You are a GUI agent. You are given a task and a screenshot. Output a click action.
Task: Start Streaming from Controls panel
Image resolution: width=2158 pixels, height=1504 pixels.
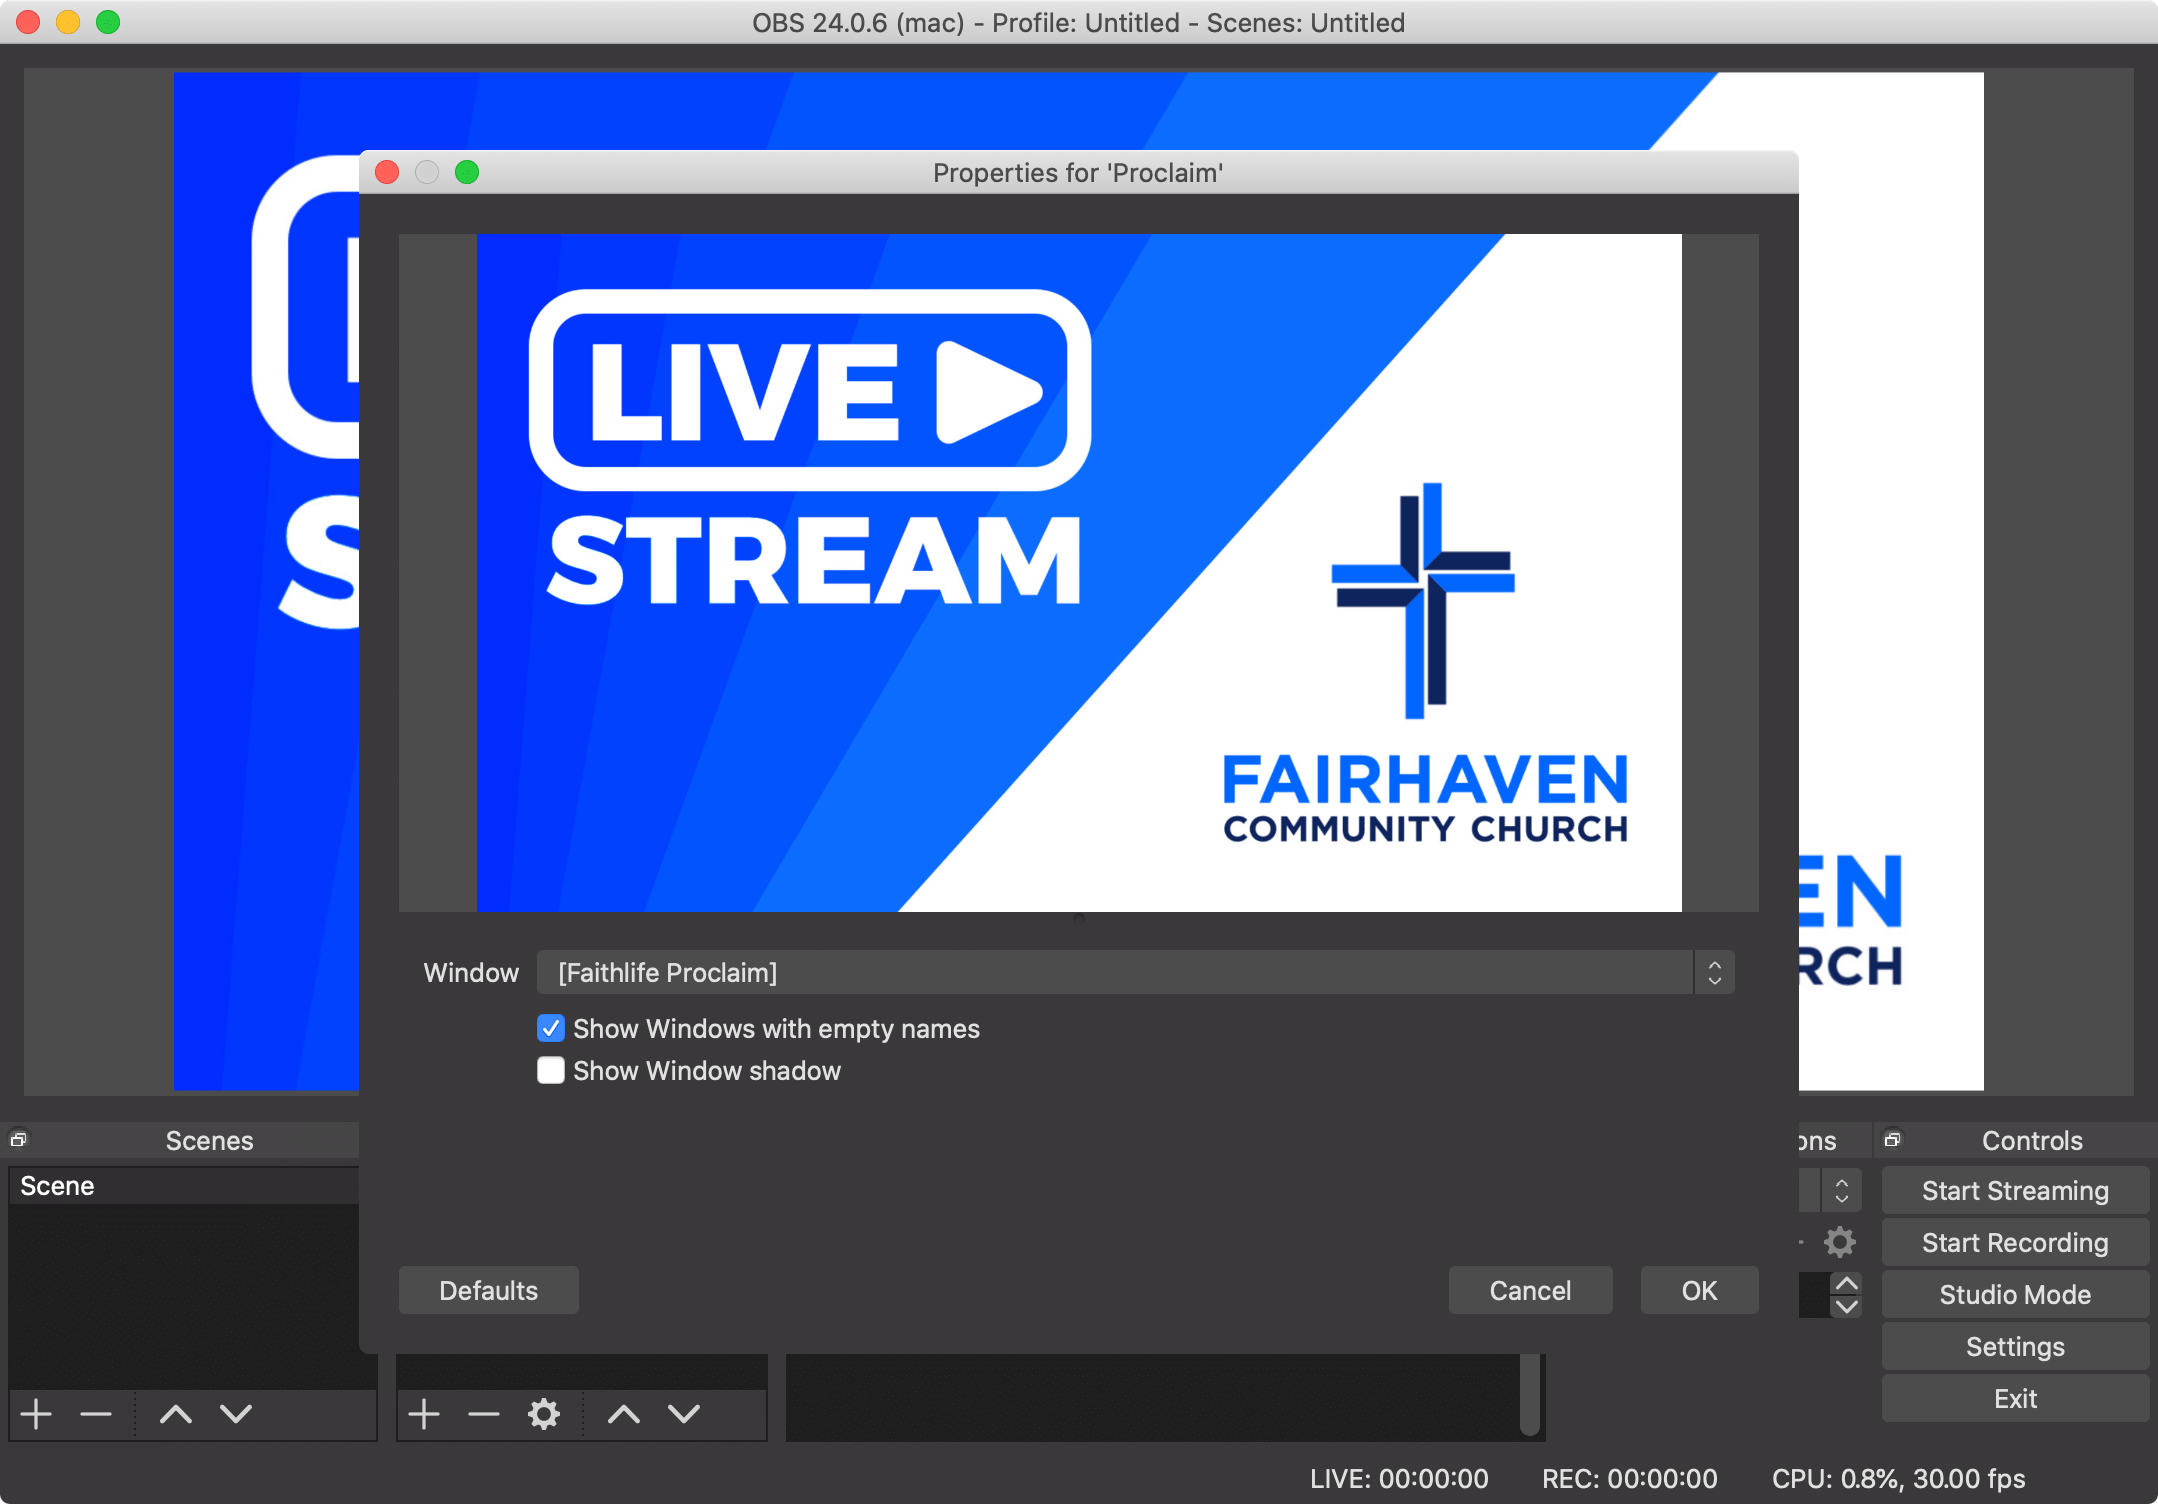(2015, 1190)
